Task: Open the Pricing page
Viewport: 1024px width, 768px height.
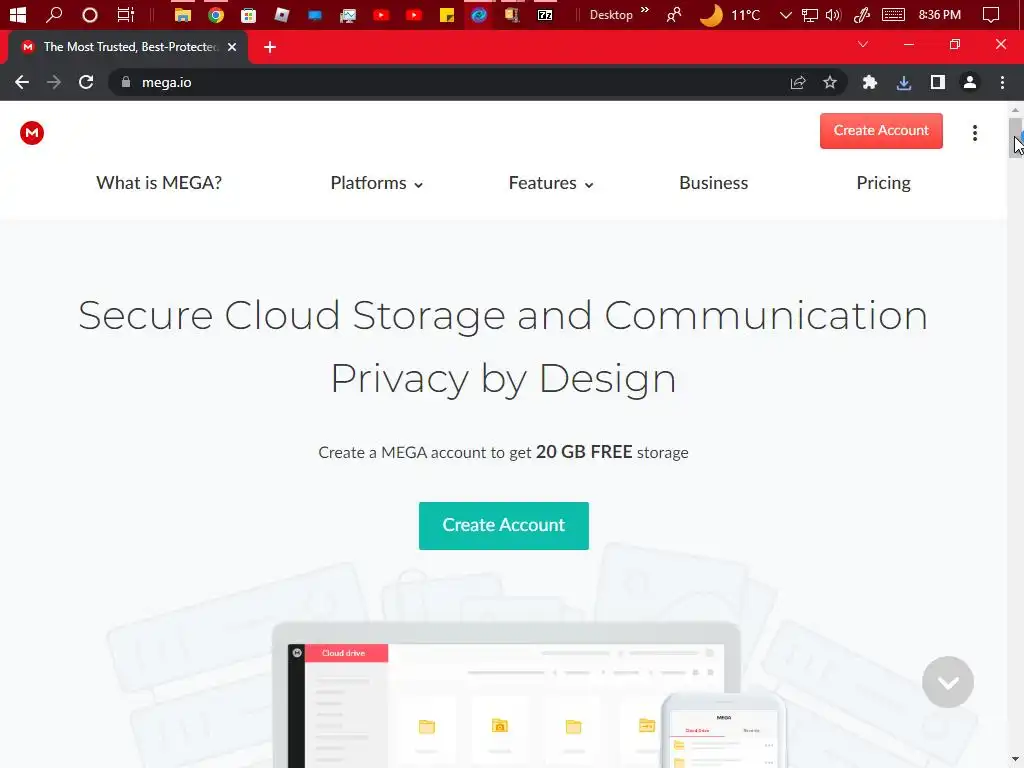Action: (883, 183)
